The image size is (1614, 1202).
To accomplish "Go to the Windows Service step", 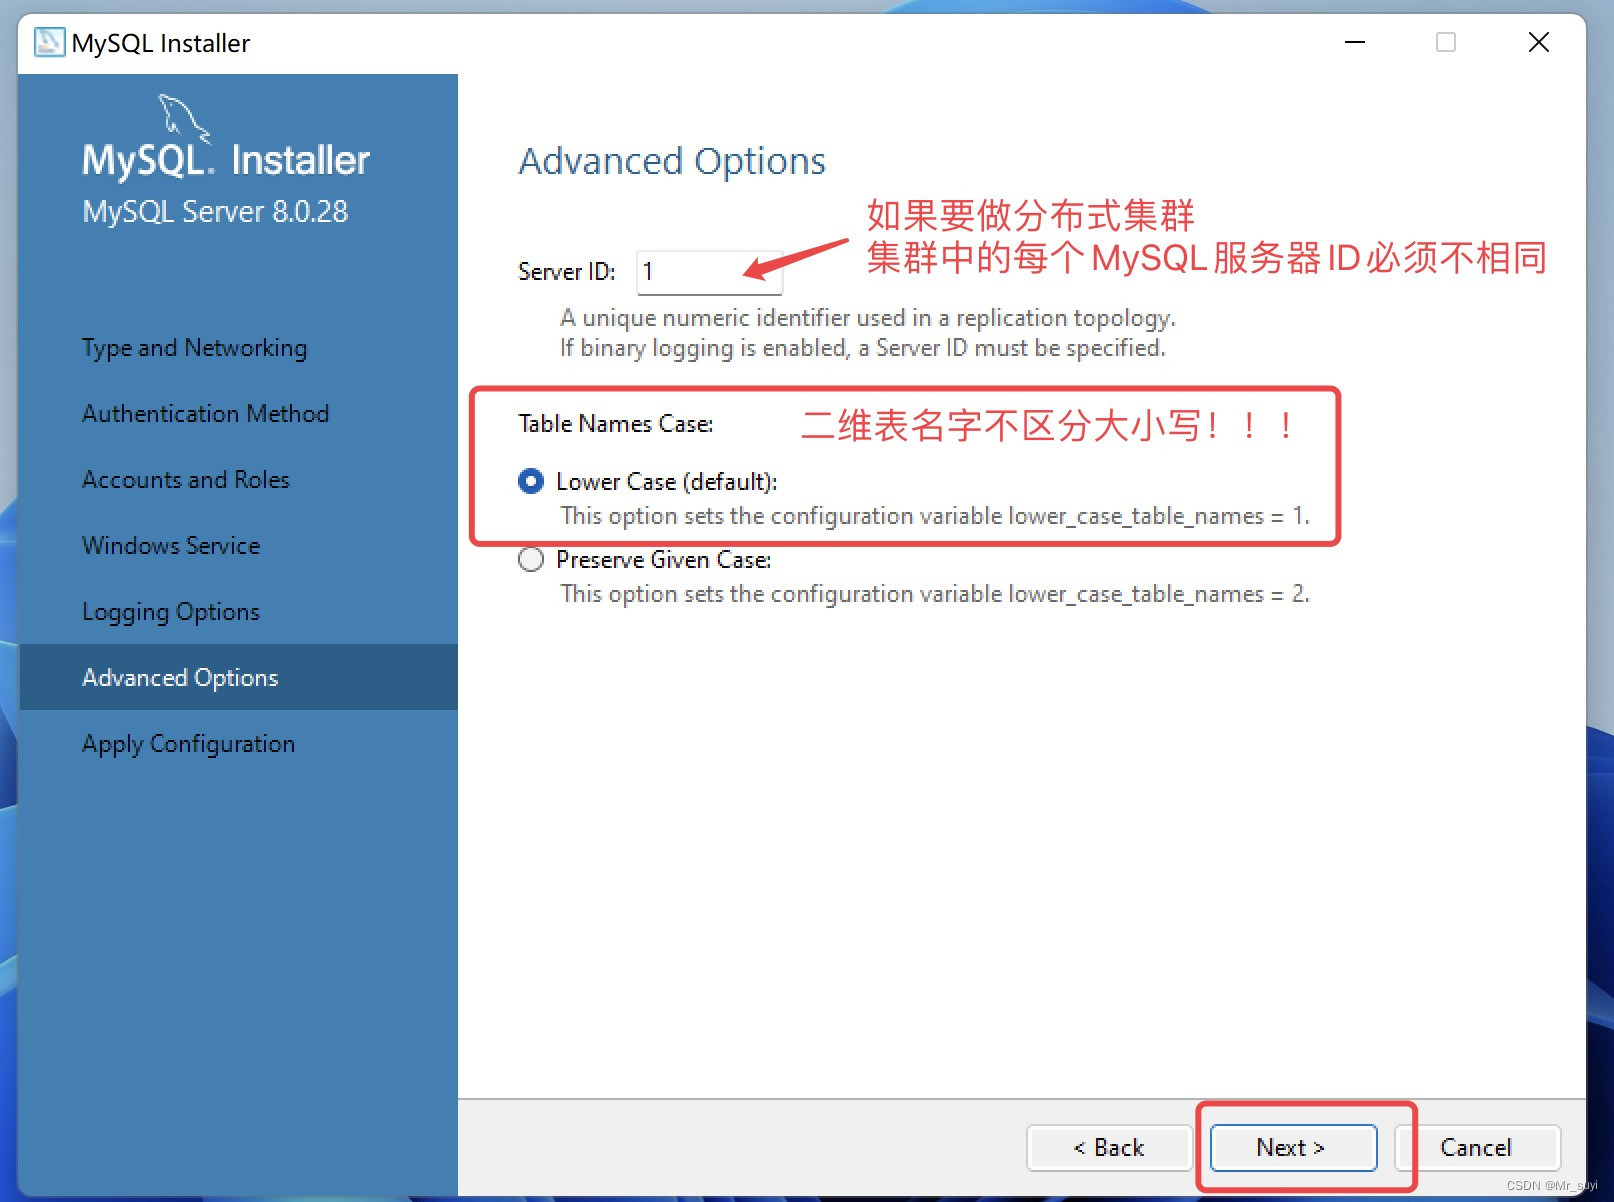I will point(171,546).
